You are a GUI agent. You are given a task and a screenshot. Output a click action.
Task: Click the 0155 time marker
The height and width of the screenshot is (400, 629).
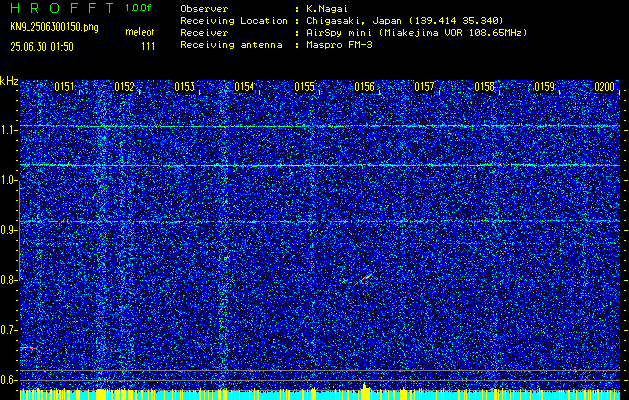click(x=304, y=87)
